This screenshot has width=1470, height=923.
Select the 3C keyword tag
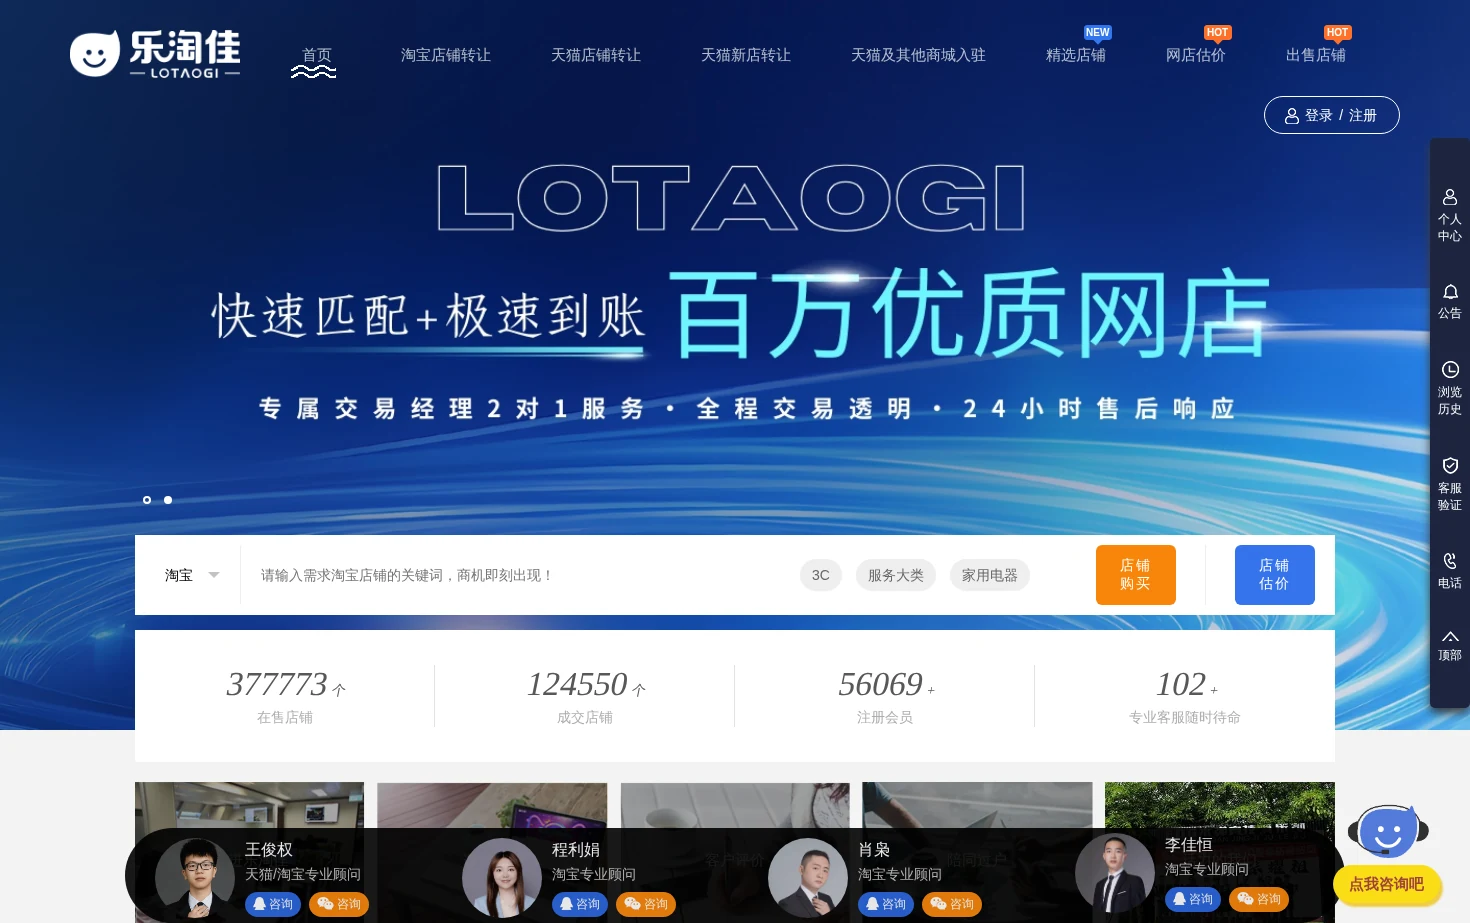821,575
